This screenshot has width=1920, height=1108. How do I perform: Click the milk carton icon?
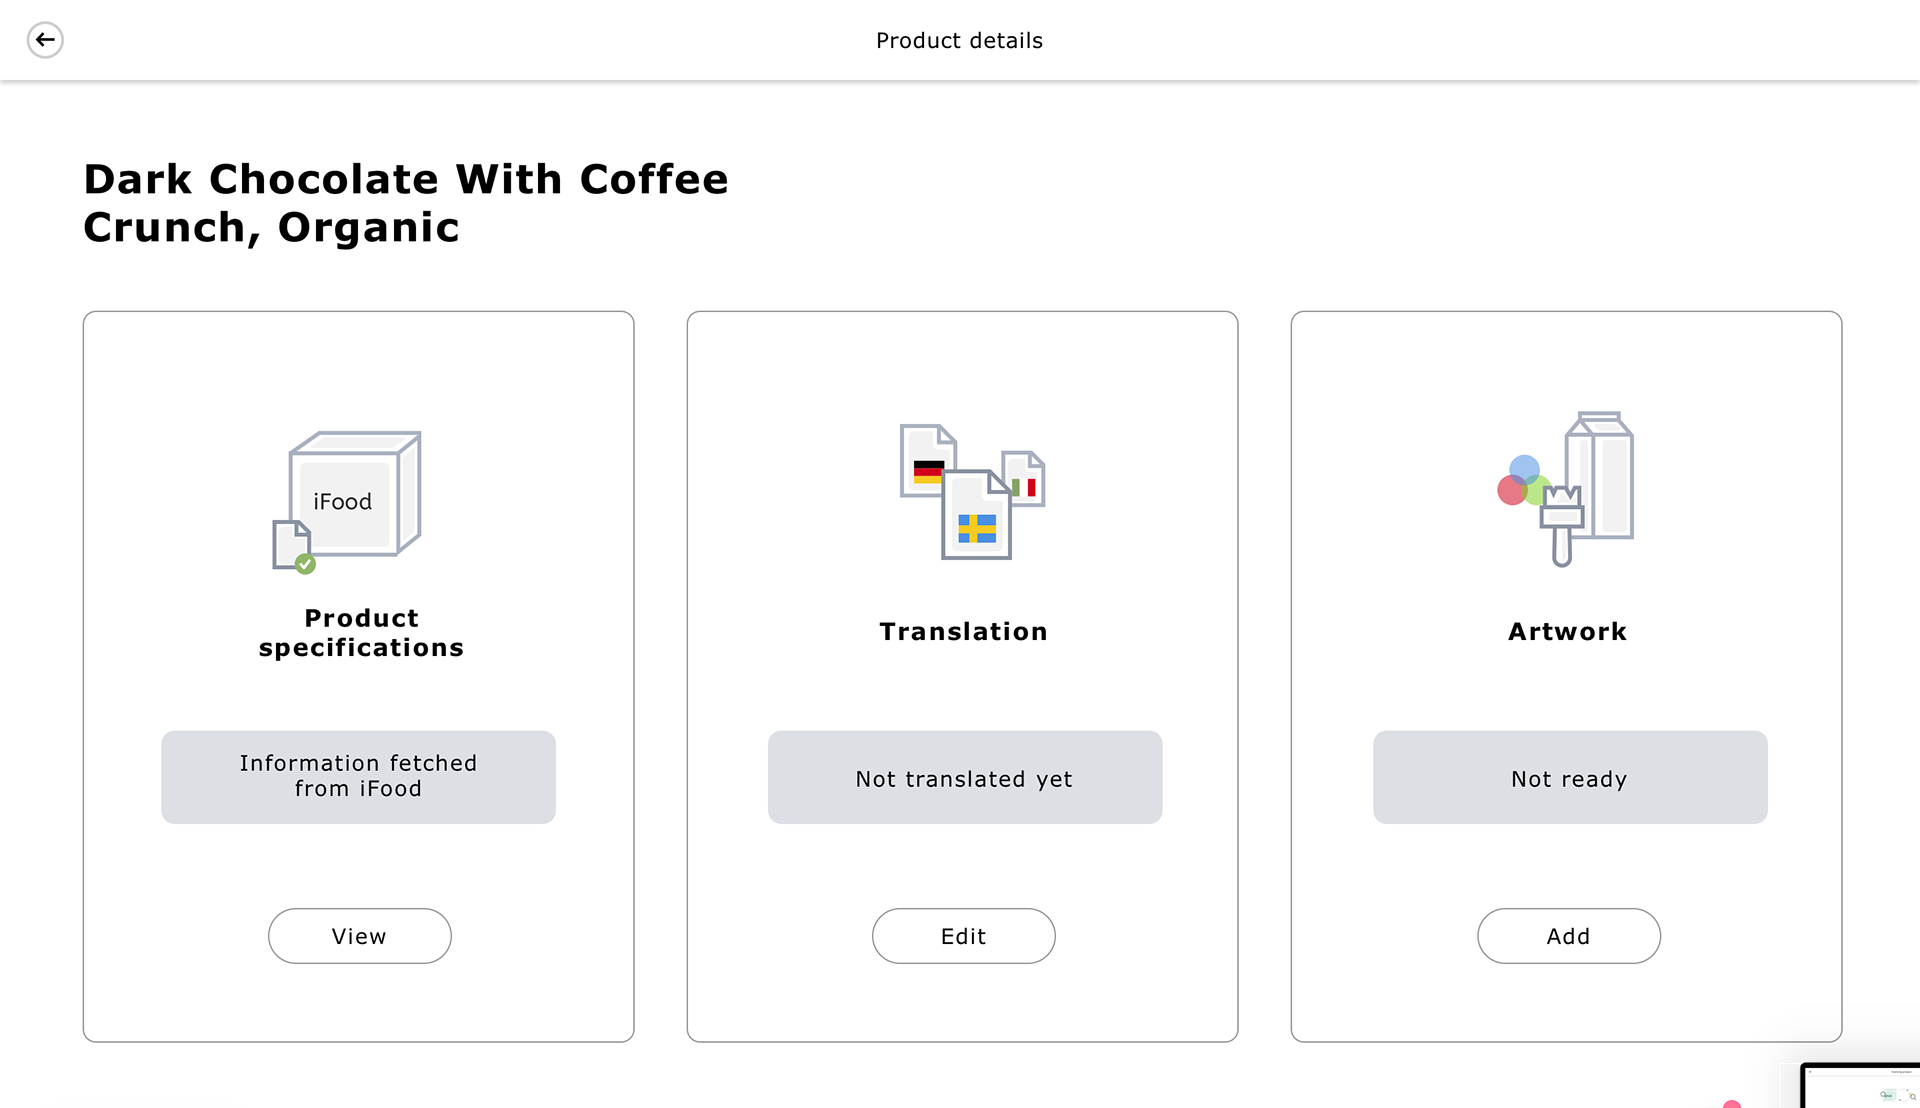[x=1600, y=475]
